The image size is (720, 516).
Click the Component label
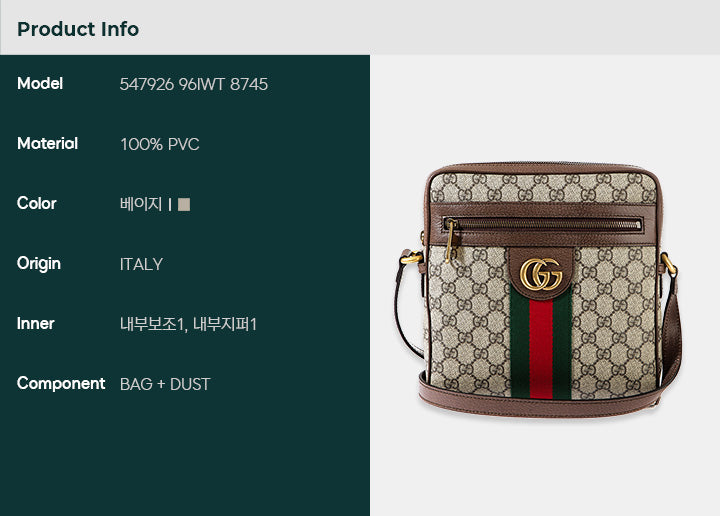(61, 383)
